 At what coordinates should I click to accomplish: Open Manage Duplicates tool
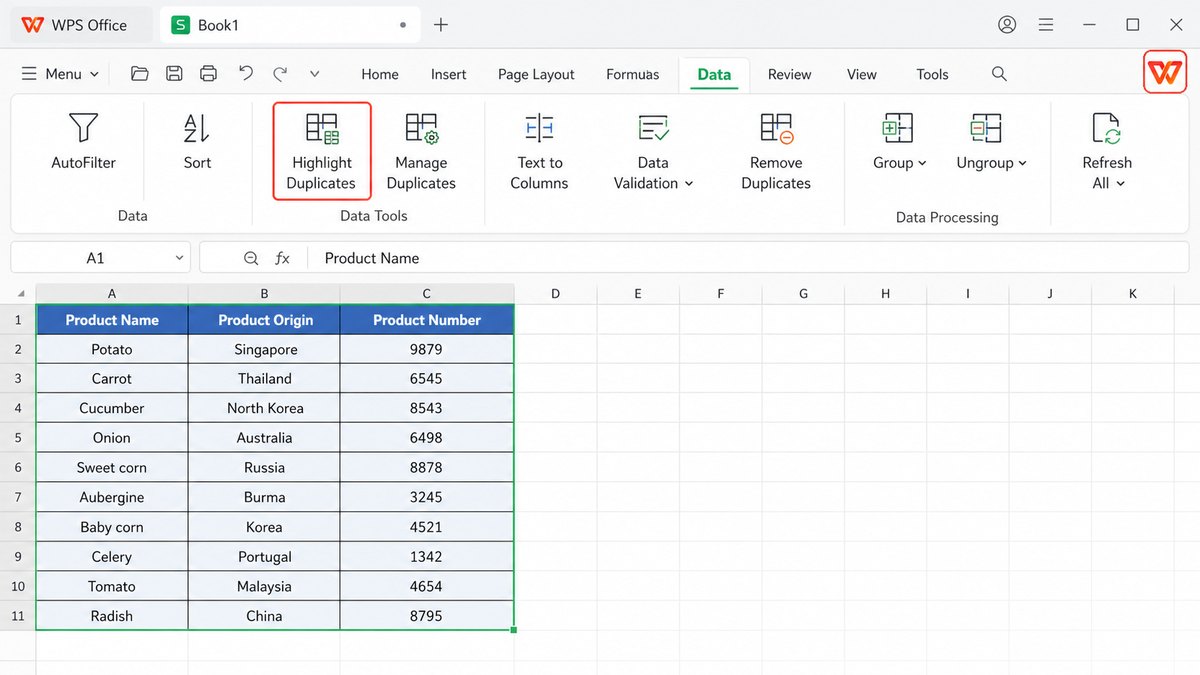[421, 151]
